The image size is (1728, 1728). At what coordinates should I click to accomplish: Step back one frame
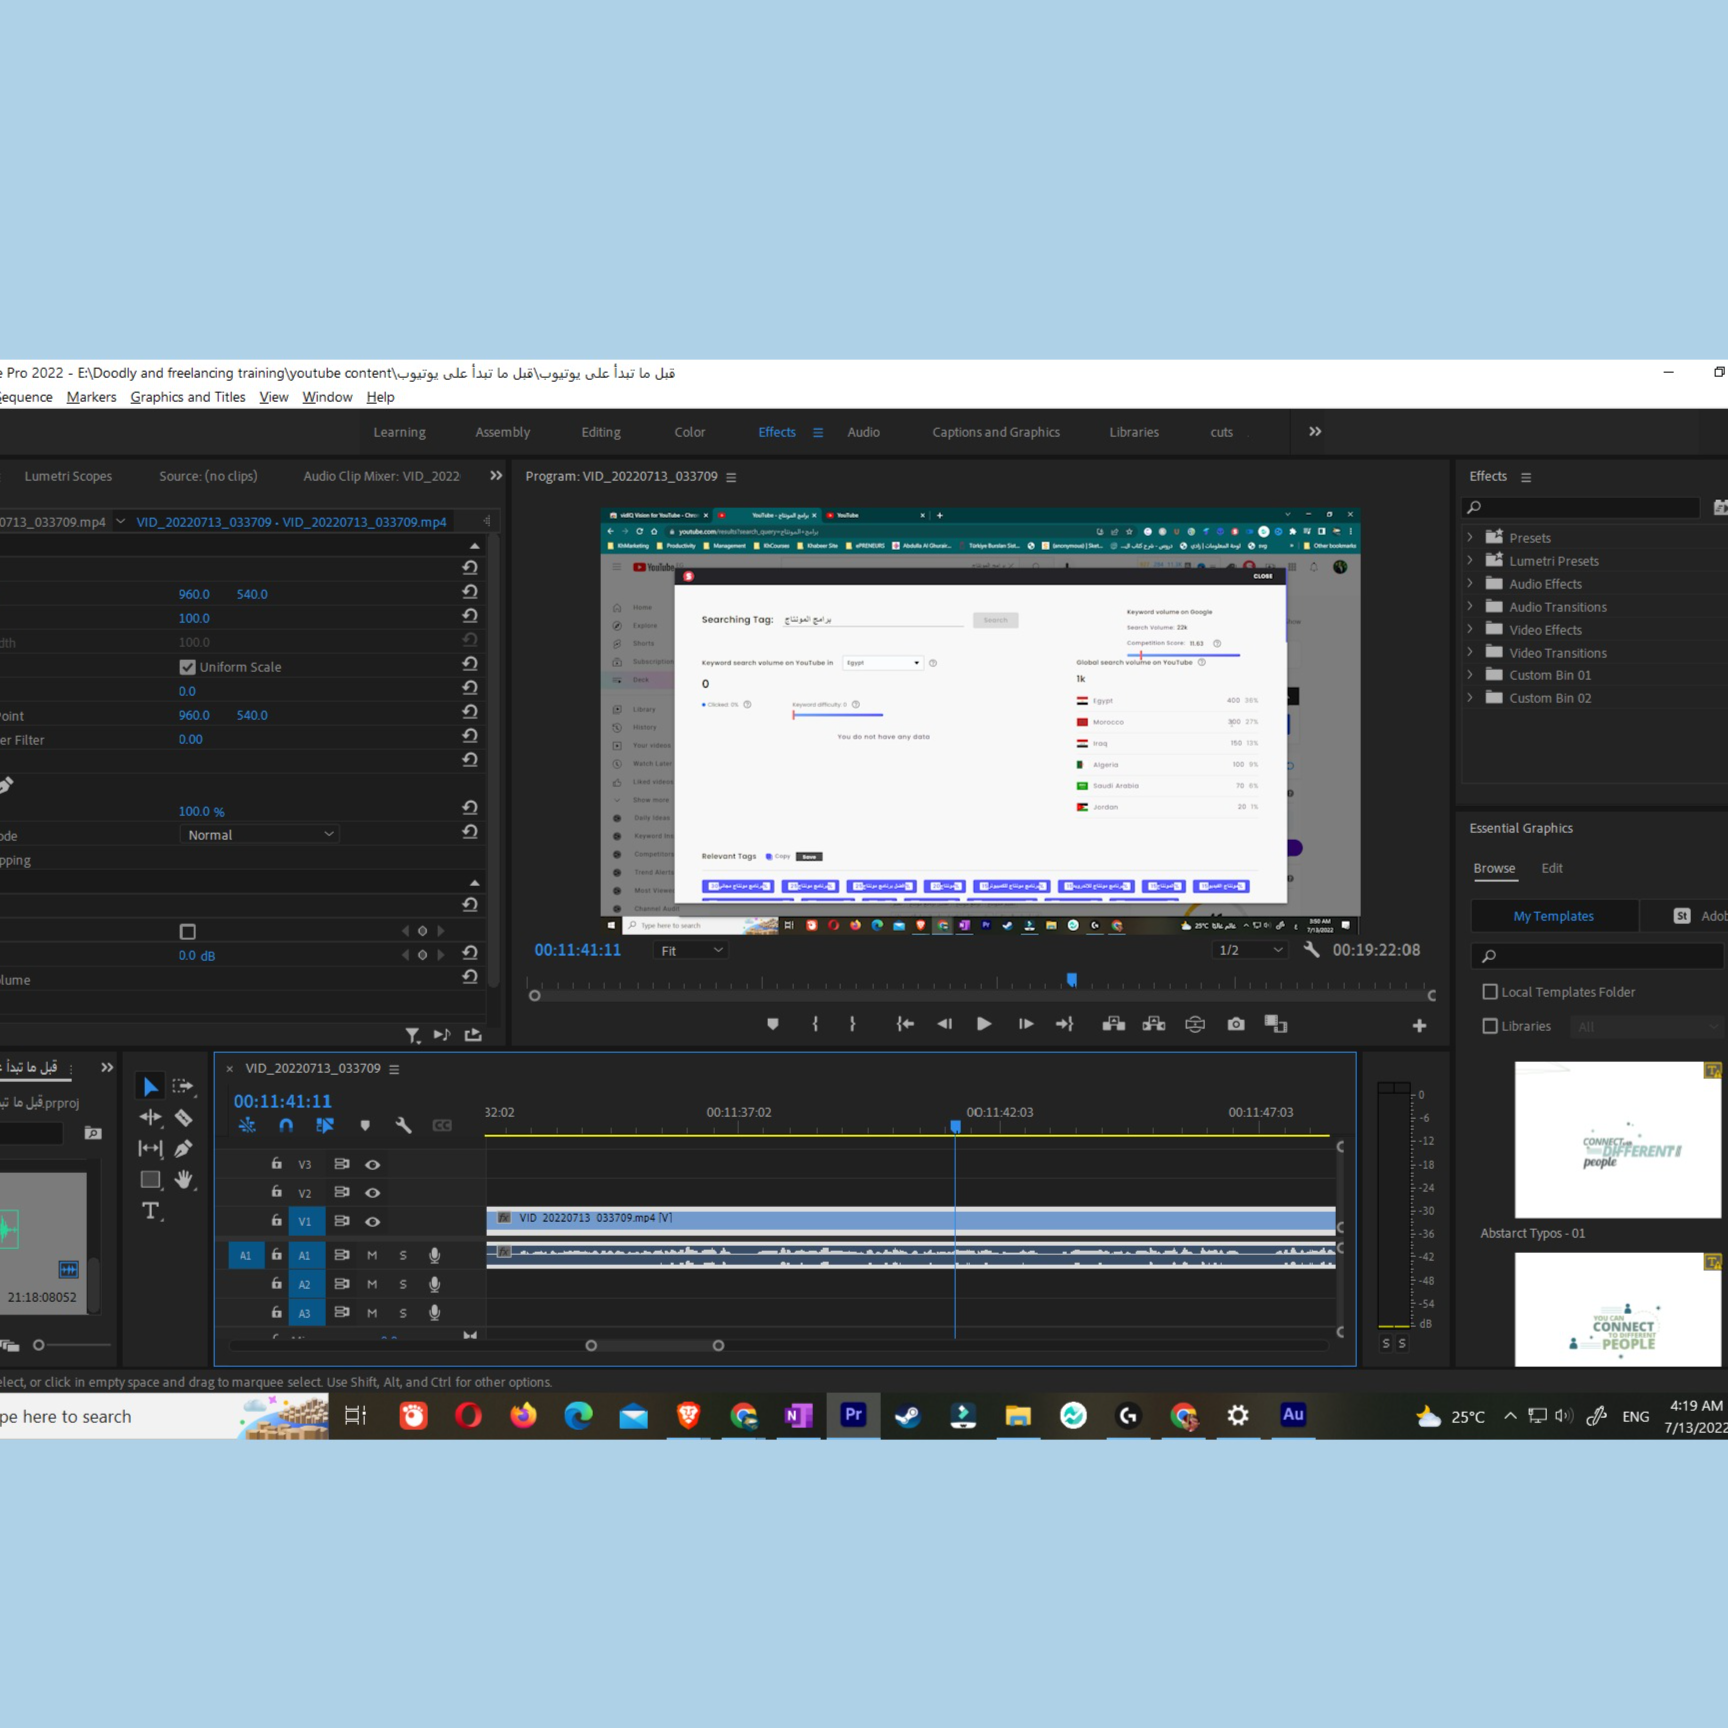944,1024
